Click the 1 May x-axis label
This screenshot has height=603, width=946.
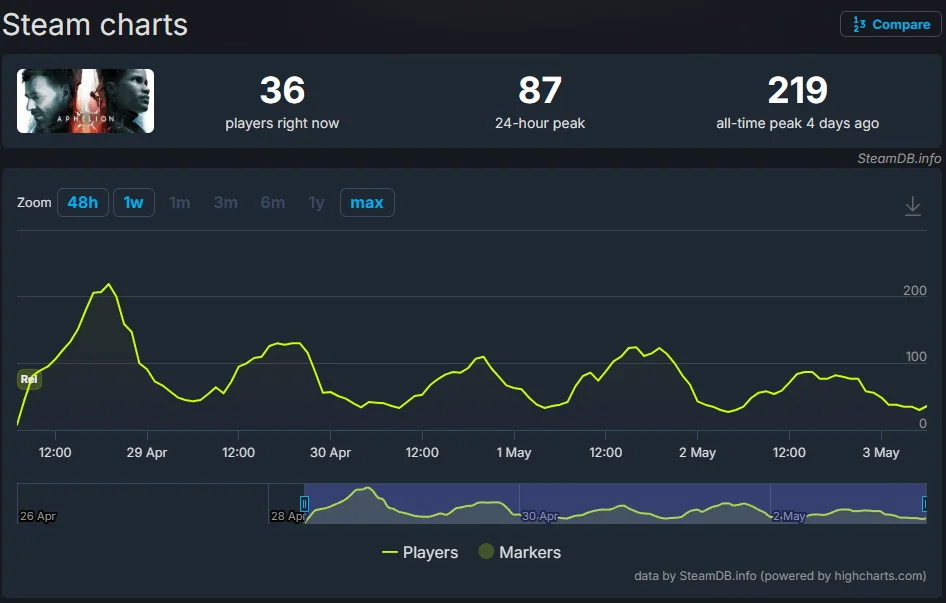[514, 452]
